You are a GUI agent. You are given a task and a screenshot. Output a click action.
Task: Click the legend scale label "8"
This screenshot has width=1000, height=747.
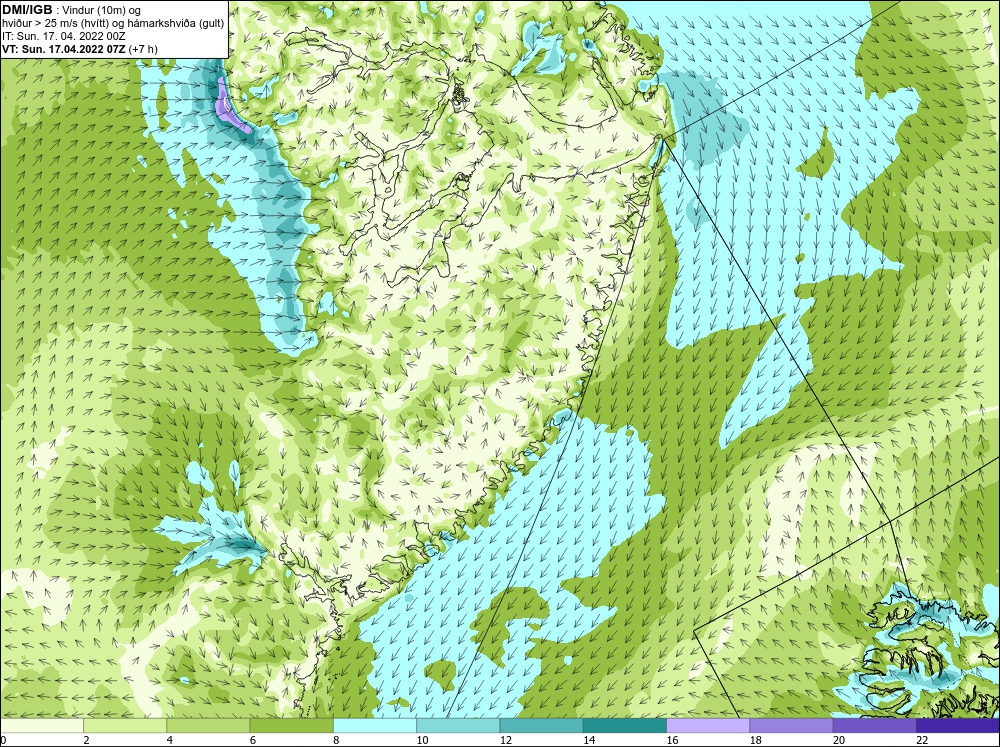337,740
